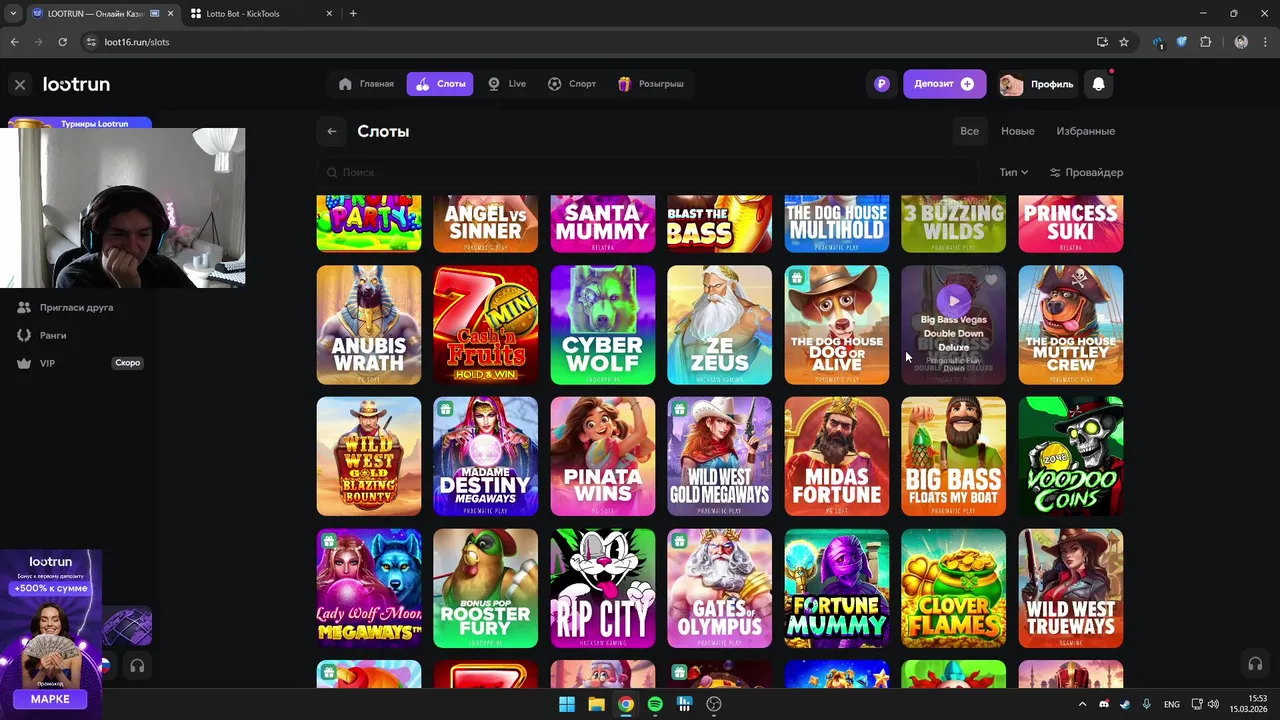Open the Live section tab
1280x720 pixels.
(x=506, y=84)
